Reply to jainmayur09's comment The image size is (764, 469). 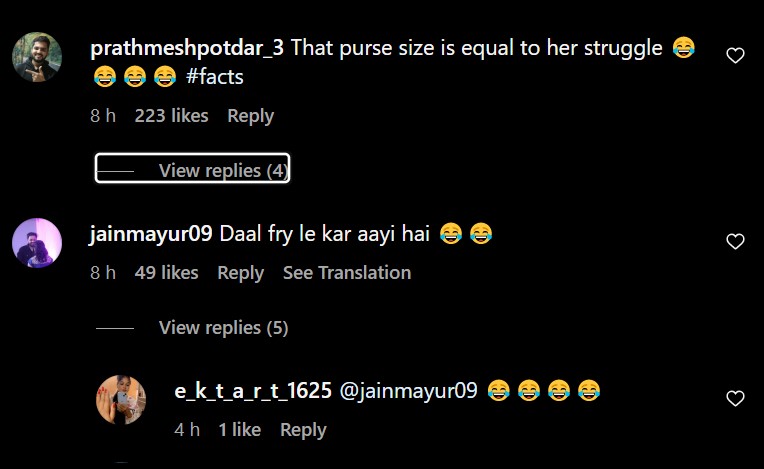click(241, 273)
